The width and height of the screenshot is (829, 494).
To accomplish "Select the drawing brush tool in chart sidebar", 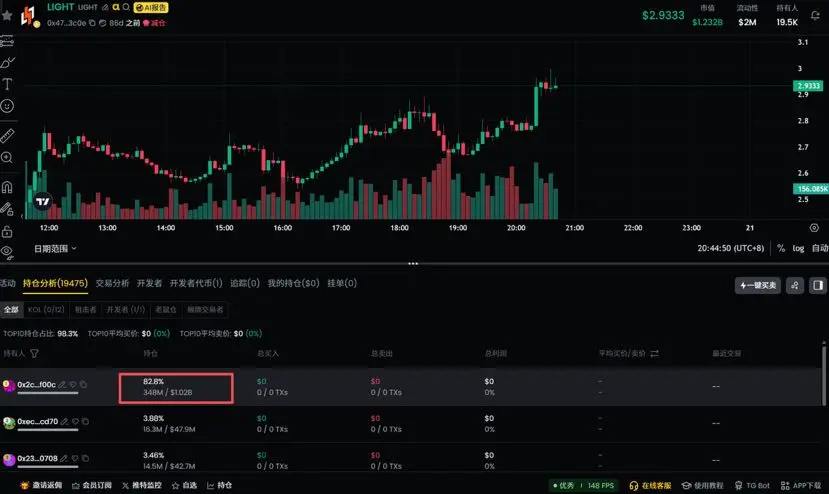I will click(7, 63).
